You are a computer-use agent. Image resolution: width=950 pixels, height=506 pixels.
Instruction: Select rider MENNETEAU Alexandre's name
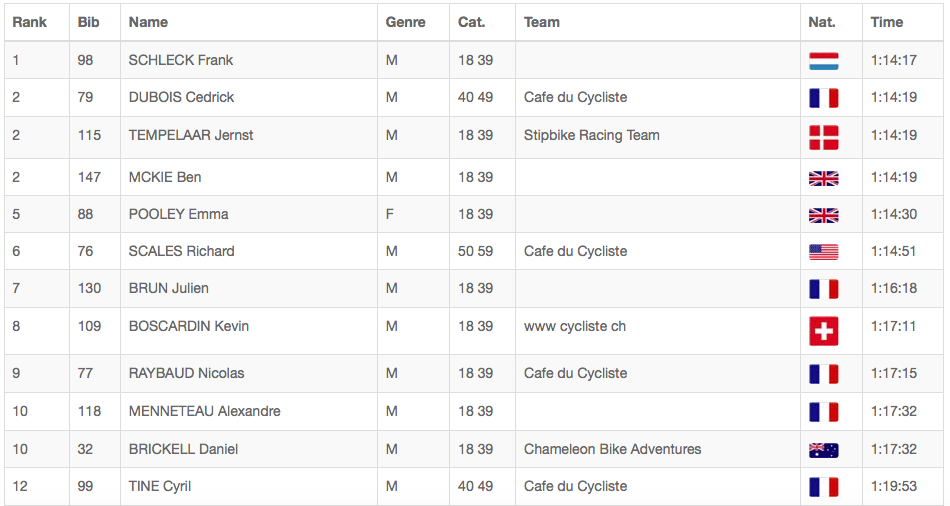point(204,411)
